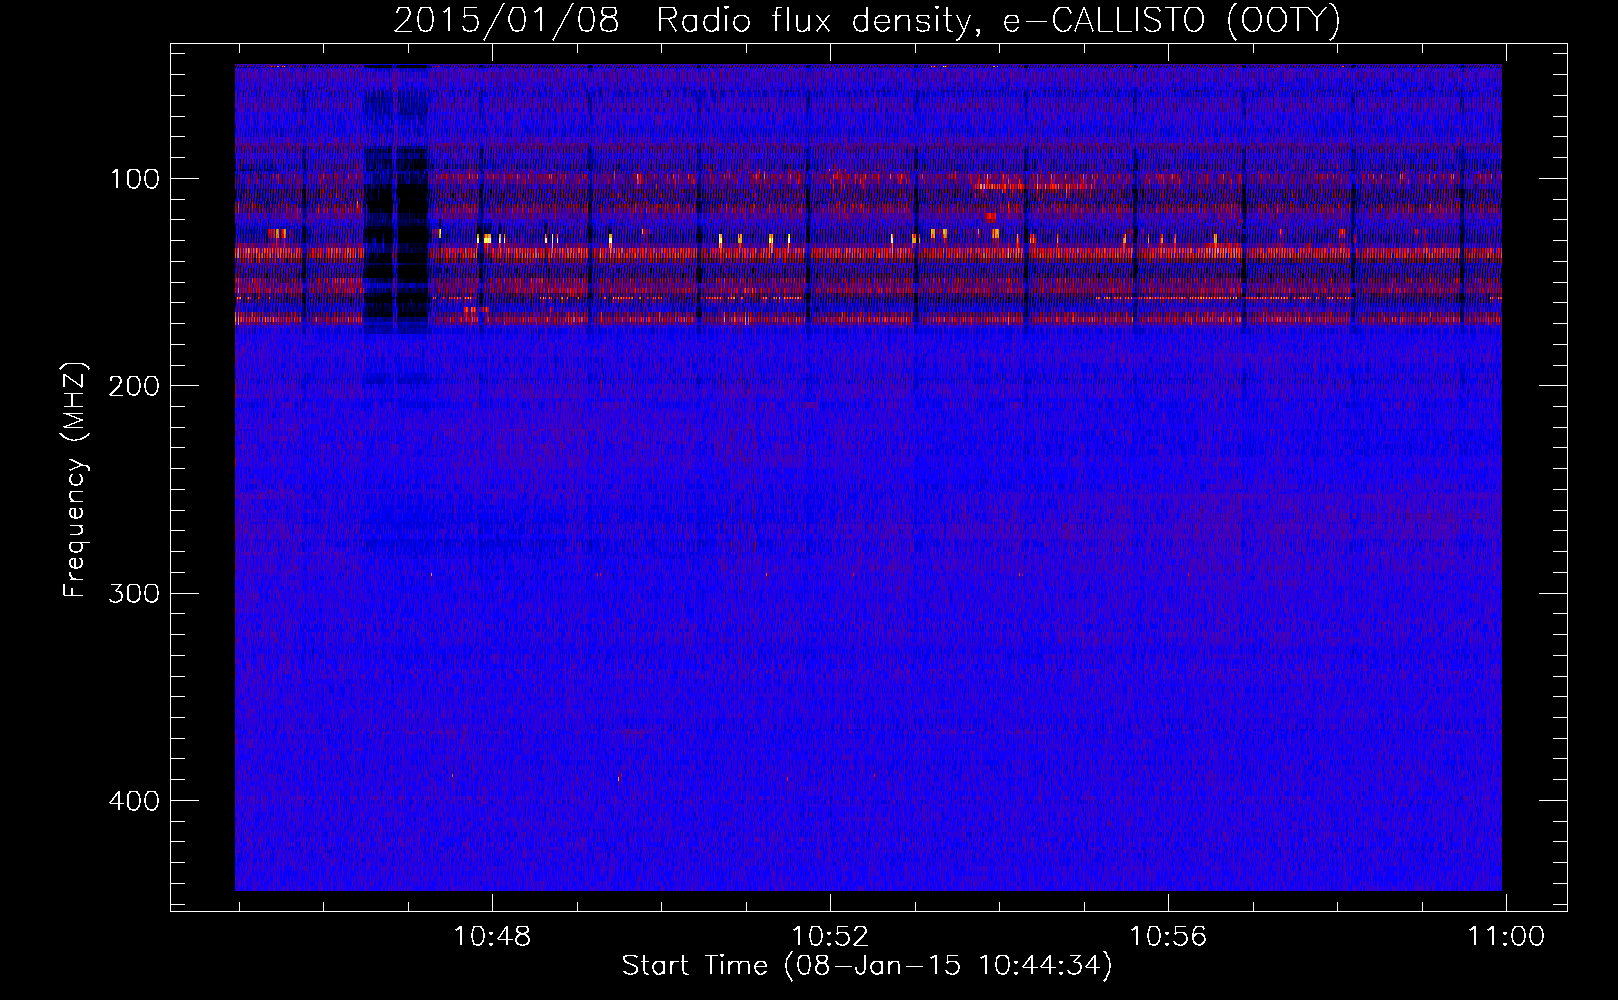Click the 10:52 time tick label
The image size is (1618, 1000).
pos(831,936)
